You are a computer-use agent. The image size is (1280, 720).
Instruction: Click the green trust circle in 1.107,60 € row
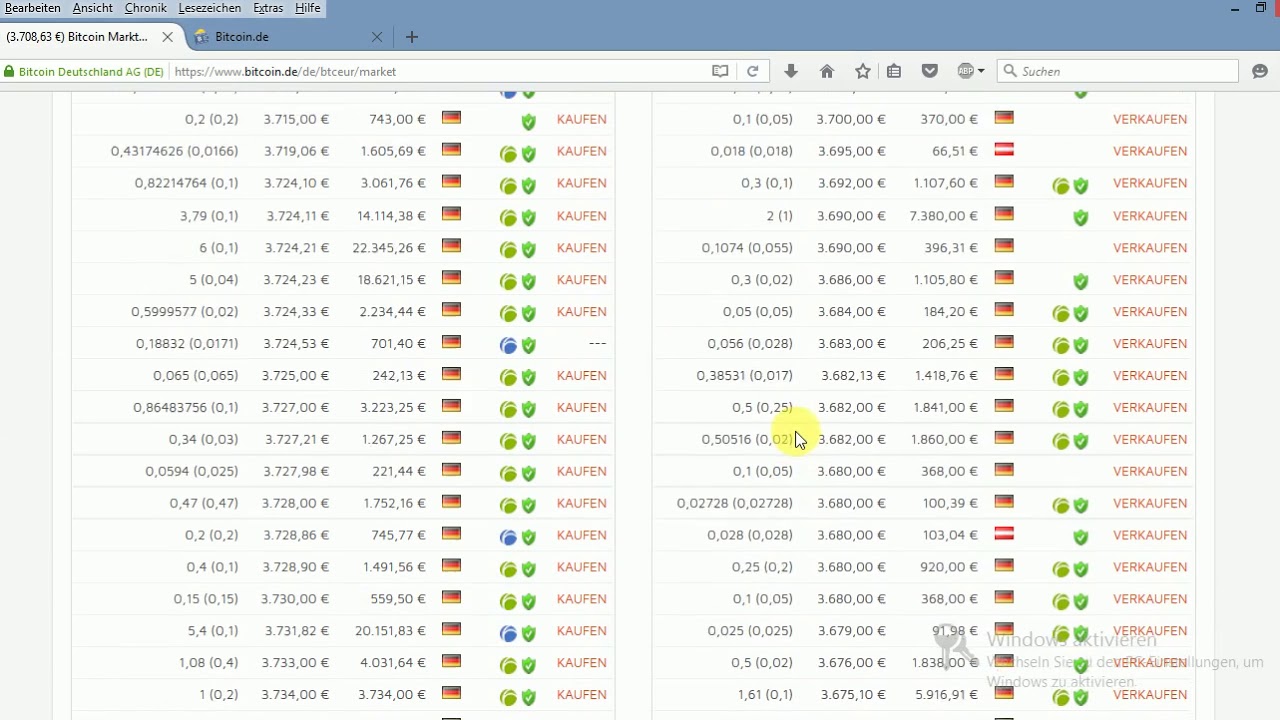click(x=1060, y=186)
